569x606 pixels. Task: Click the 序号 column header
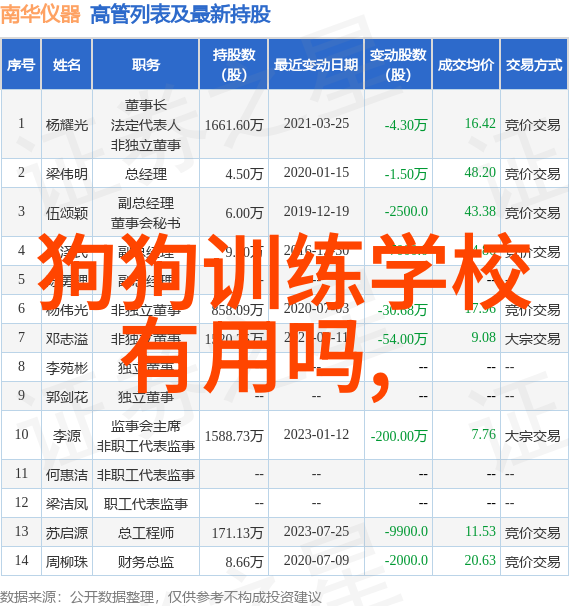[21, 64]
